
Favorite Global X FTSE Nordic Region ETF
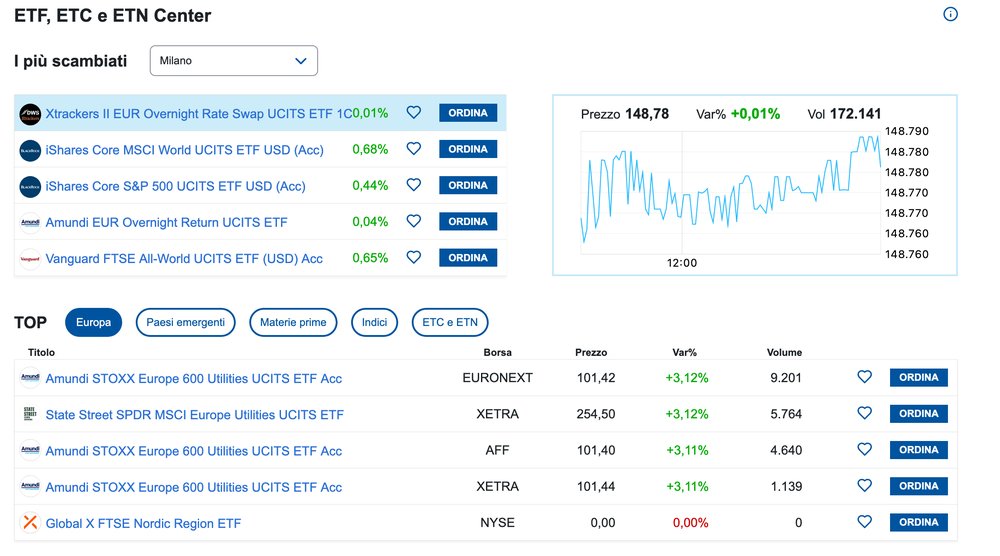[864, 522]
